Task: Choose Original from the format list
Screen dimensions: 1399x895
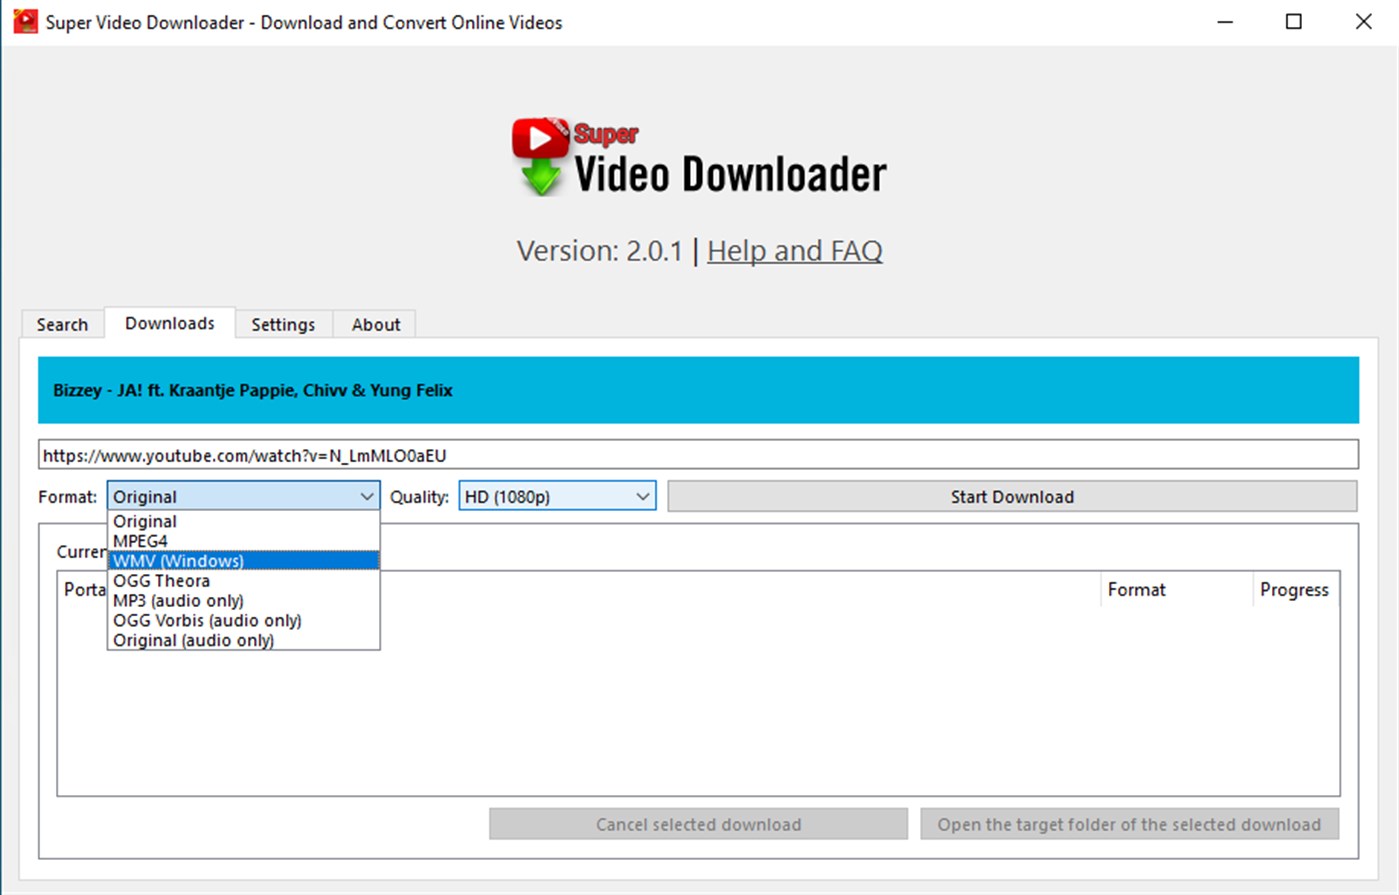Action: coord(243,521)
